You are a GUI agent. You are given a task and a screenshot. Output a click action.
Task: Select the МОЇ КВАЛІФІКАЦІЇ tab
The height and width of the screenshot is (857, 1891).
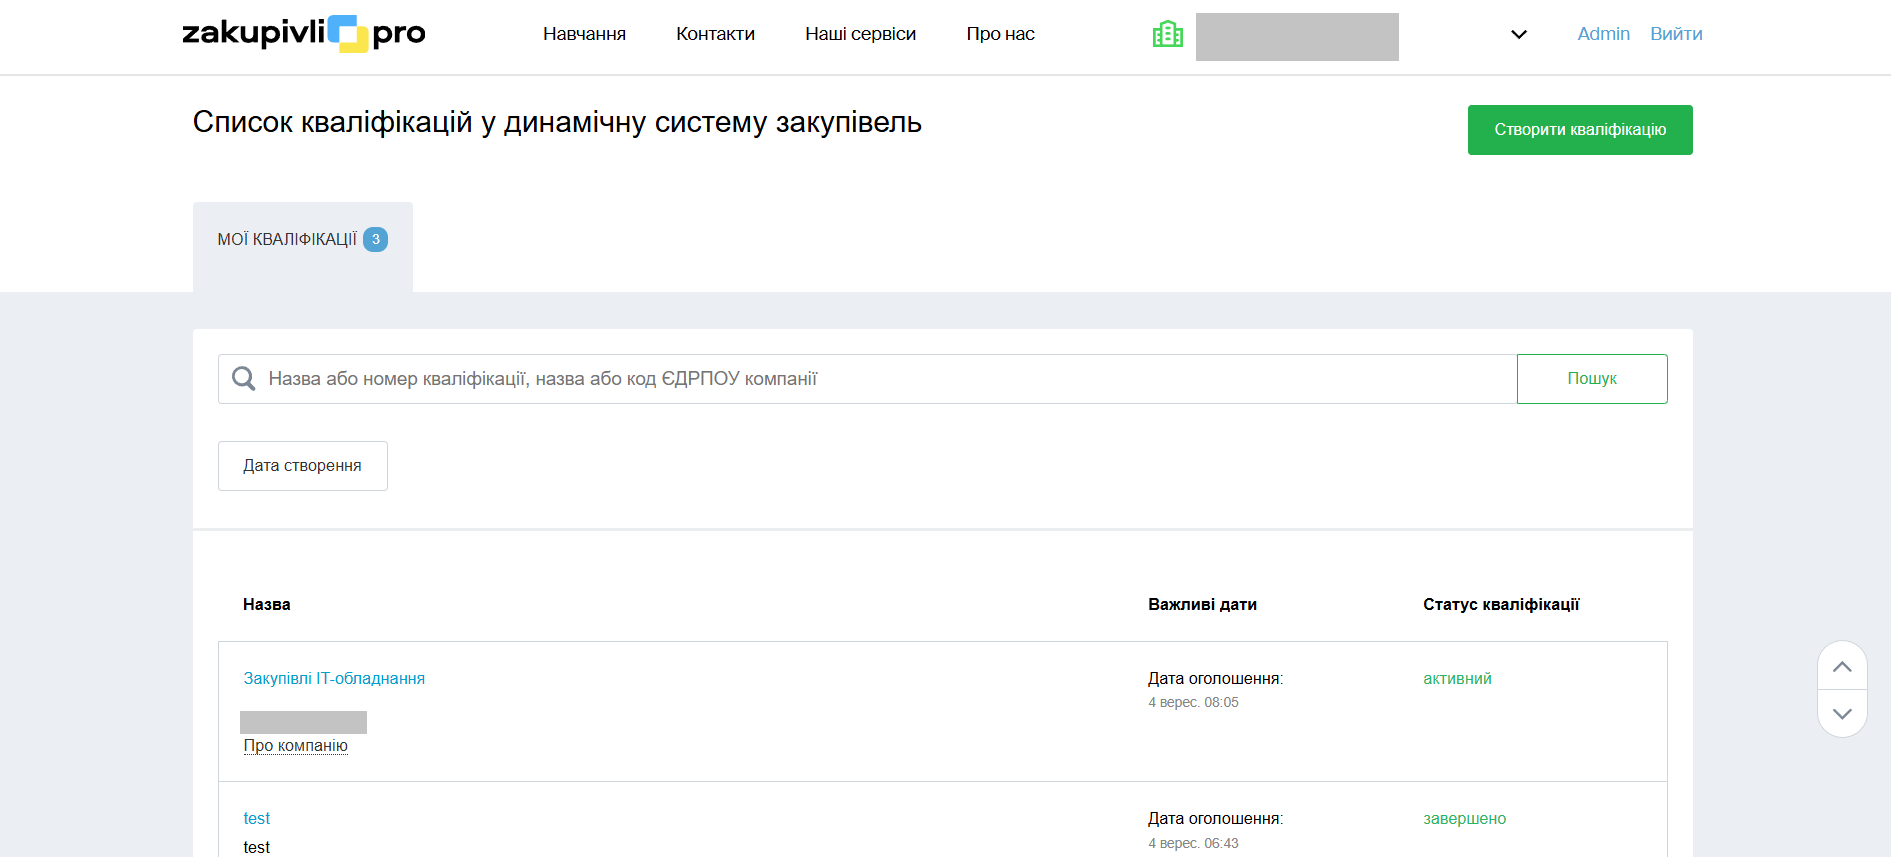pyautogui.click(x=287, y=240)
